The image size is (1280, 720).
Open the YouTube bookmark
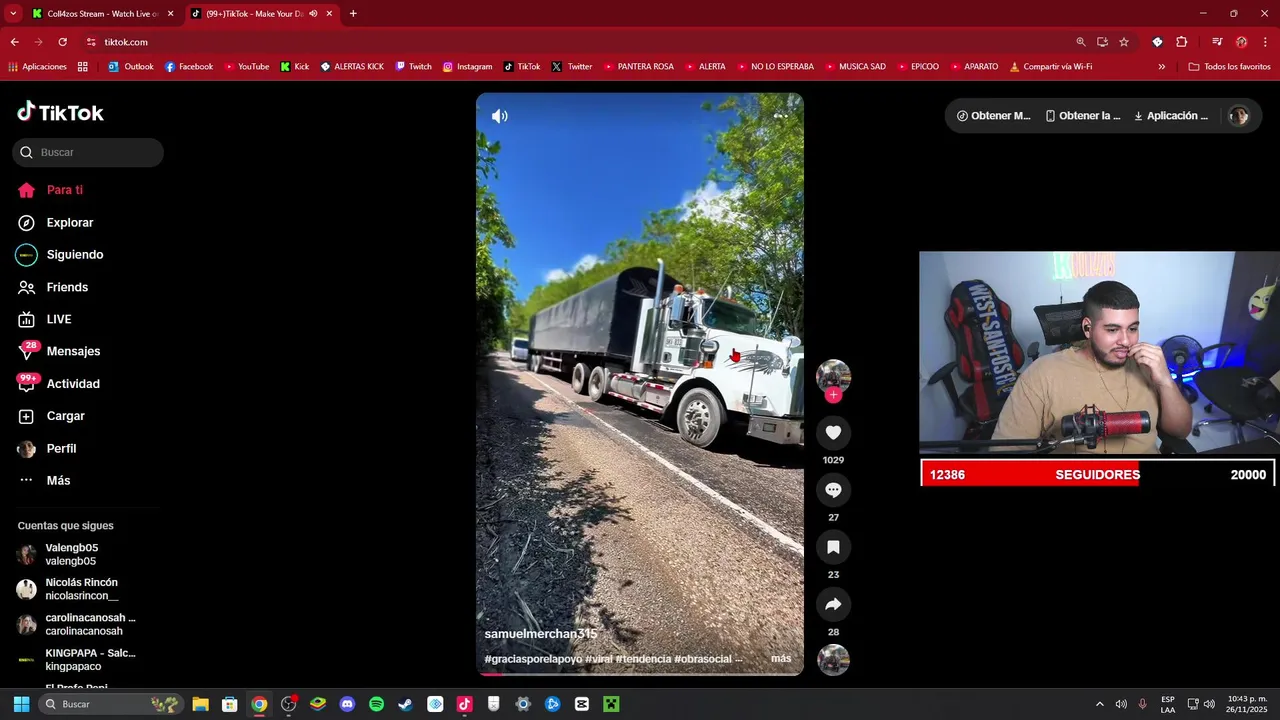pos(246,67)
